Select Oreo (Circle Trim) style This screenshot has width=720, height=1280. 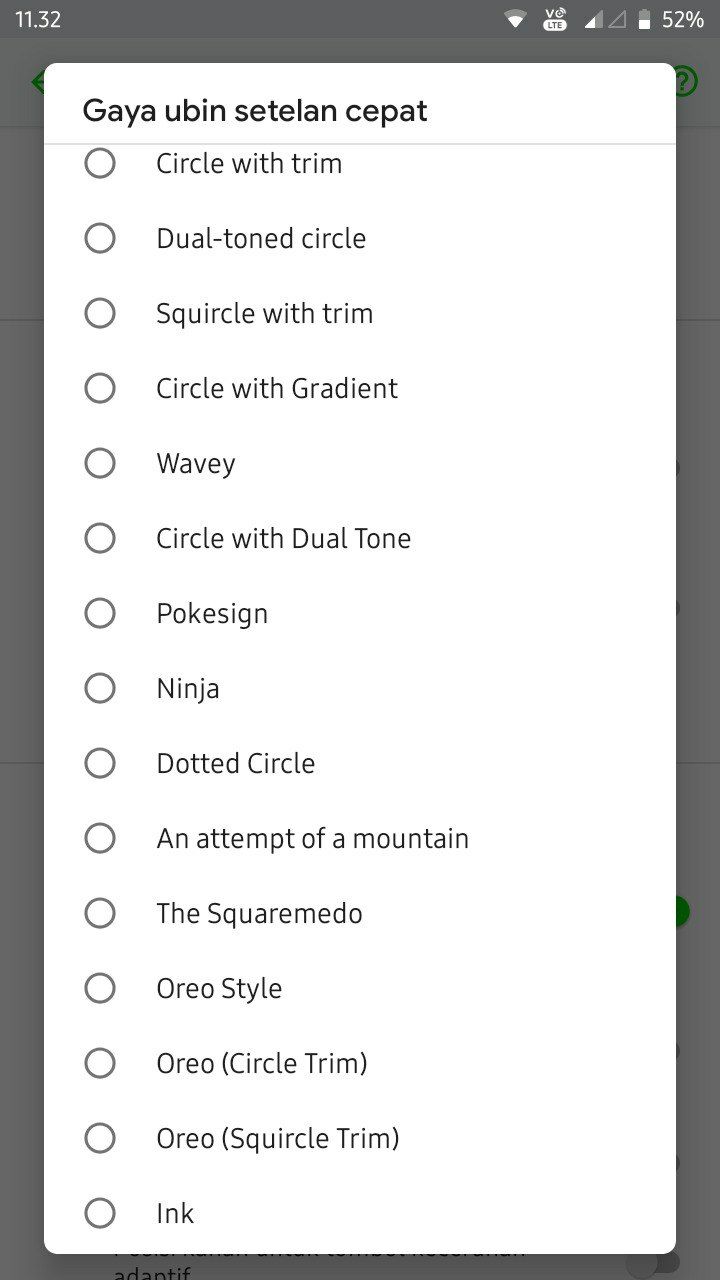point(360,1063)
